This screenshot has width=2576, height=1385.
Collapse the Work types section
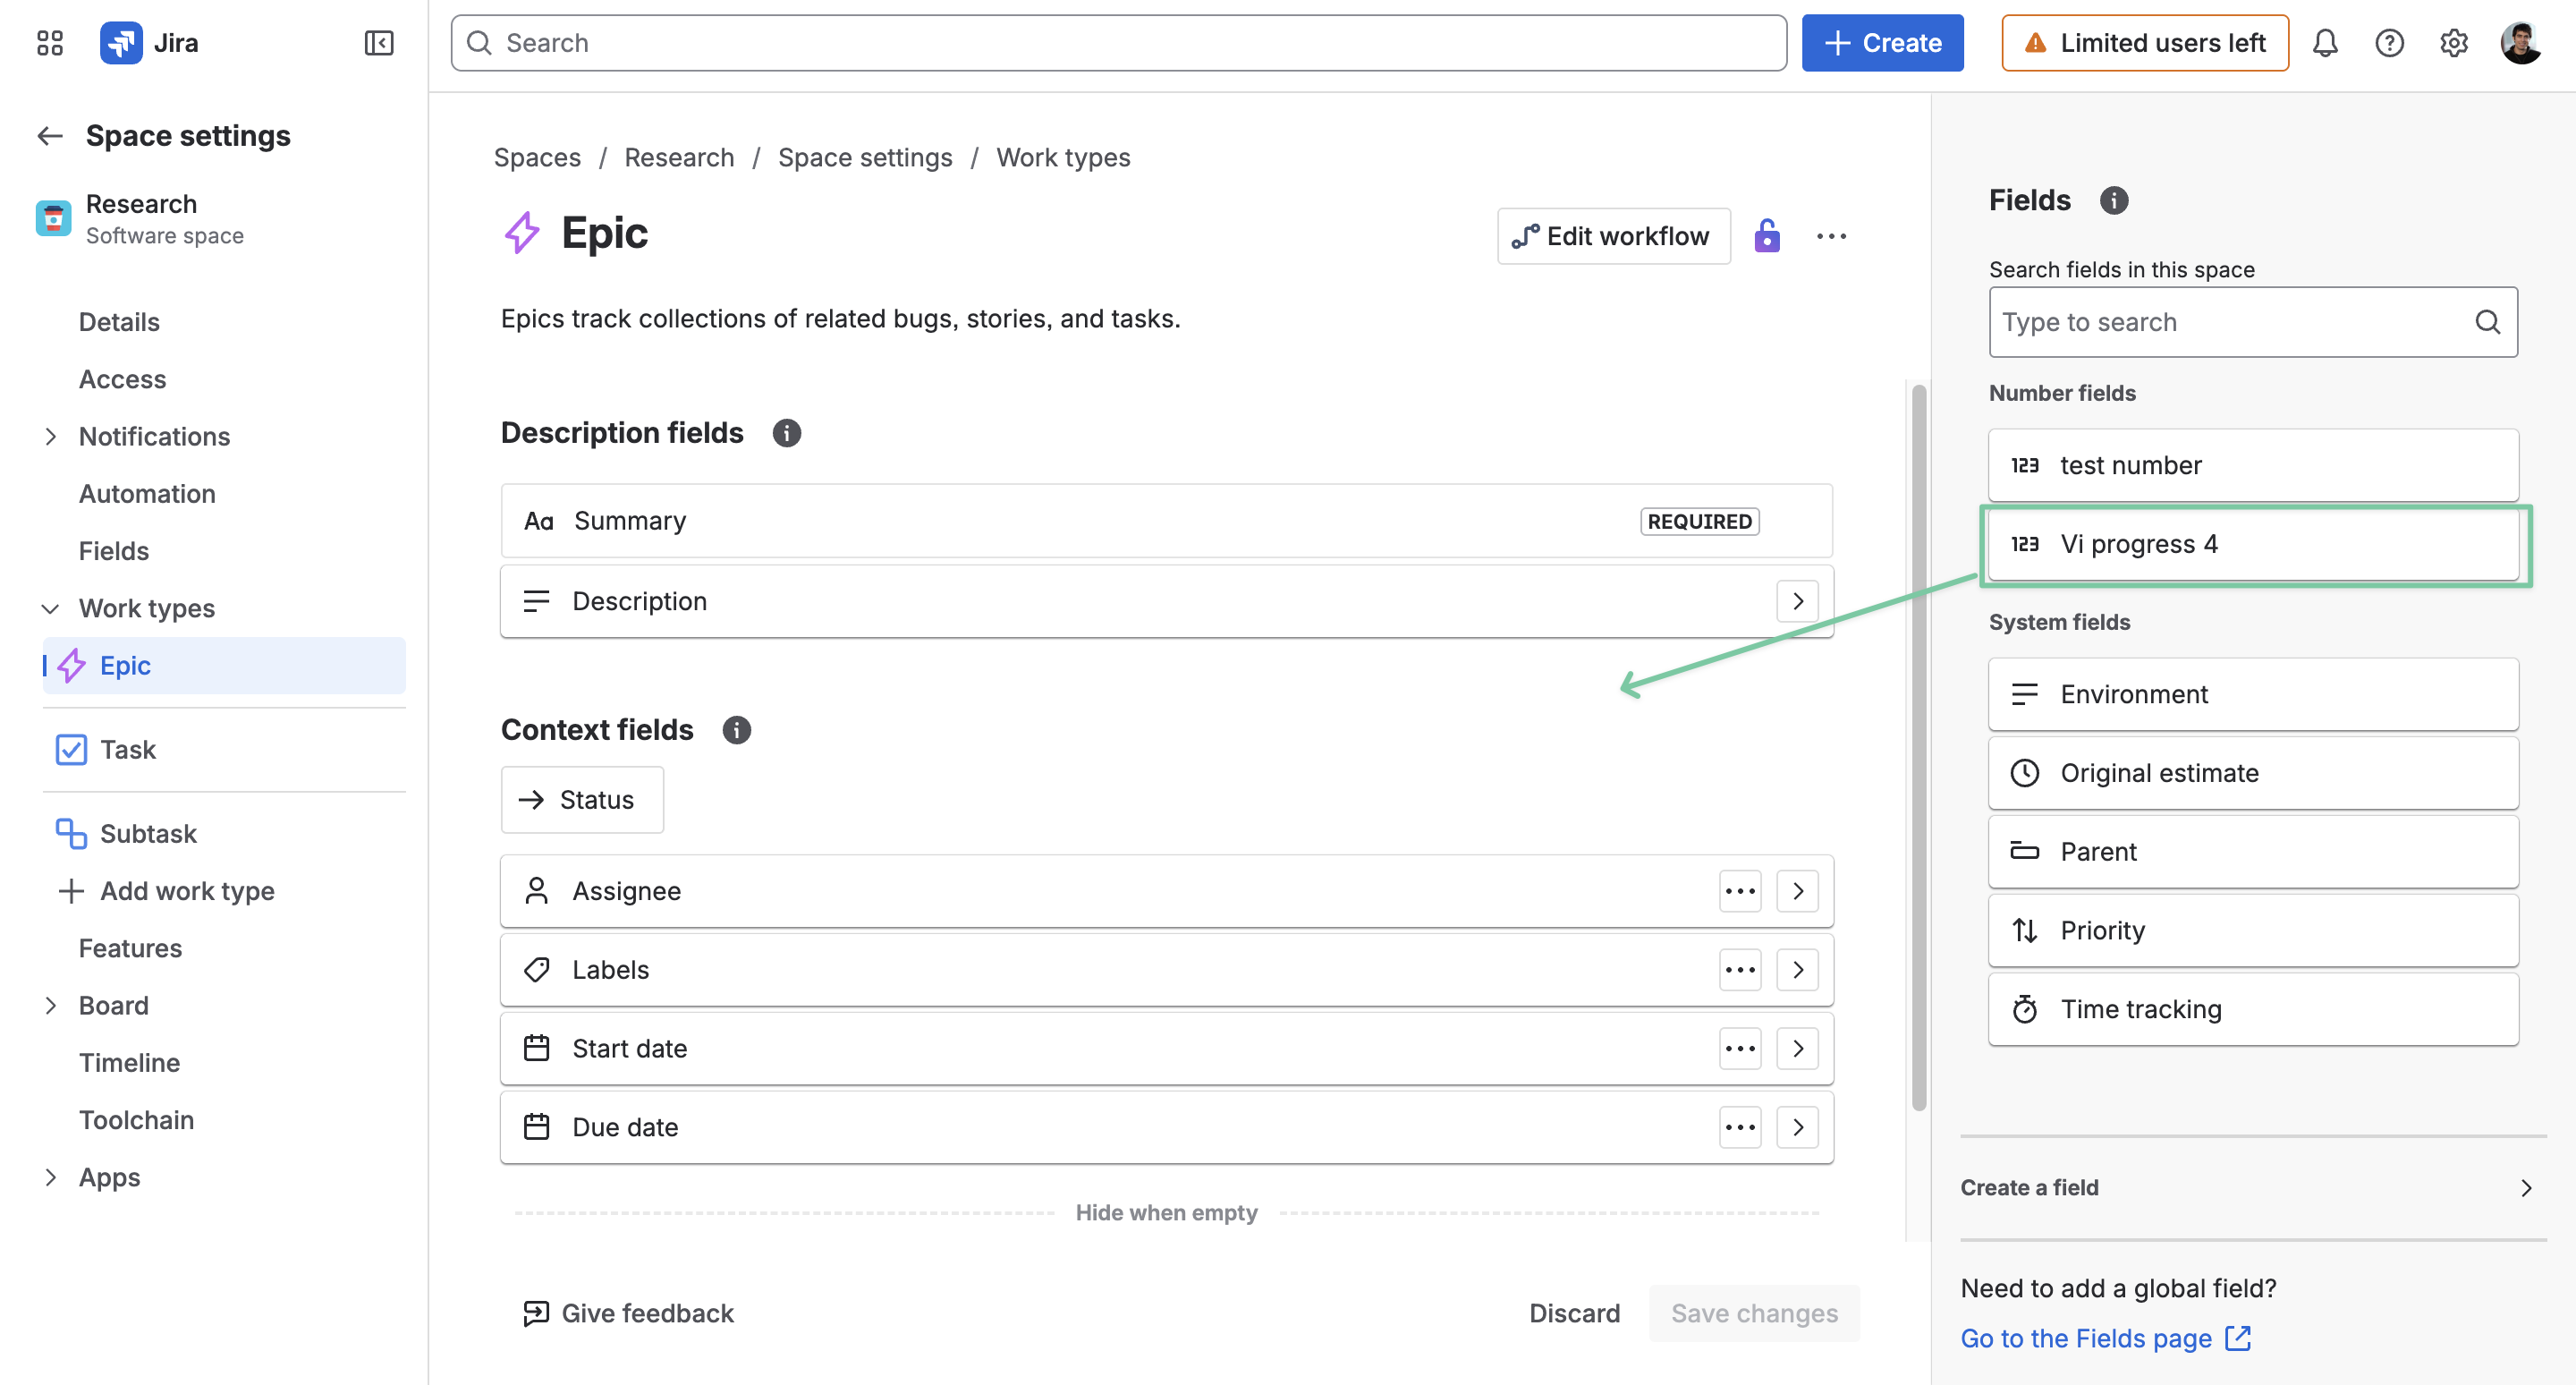tap(50, 609)
